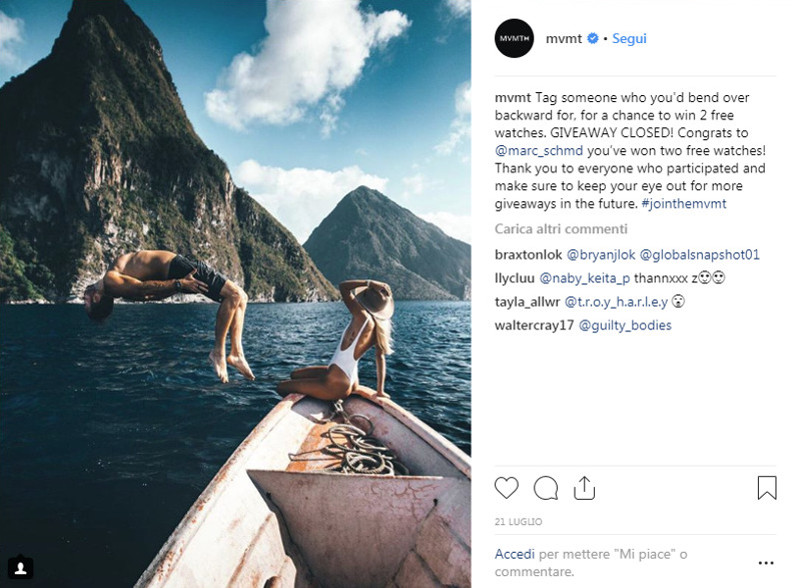Image resolution: width=800 pixels, height=588 pixels.
Task: Like the post with the heart icon
Action: tap(507, 488)
